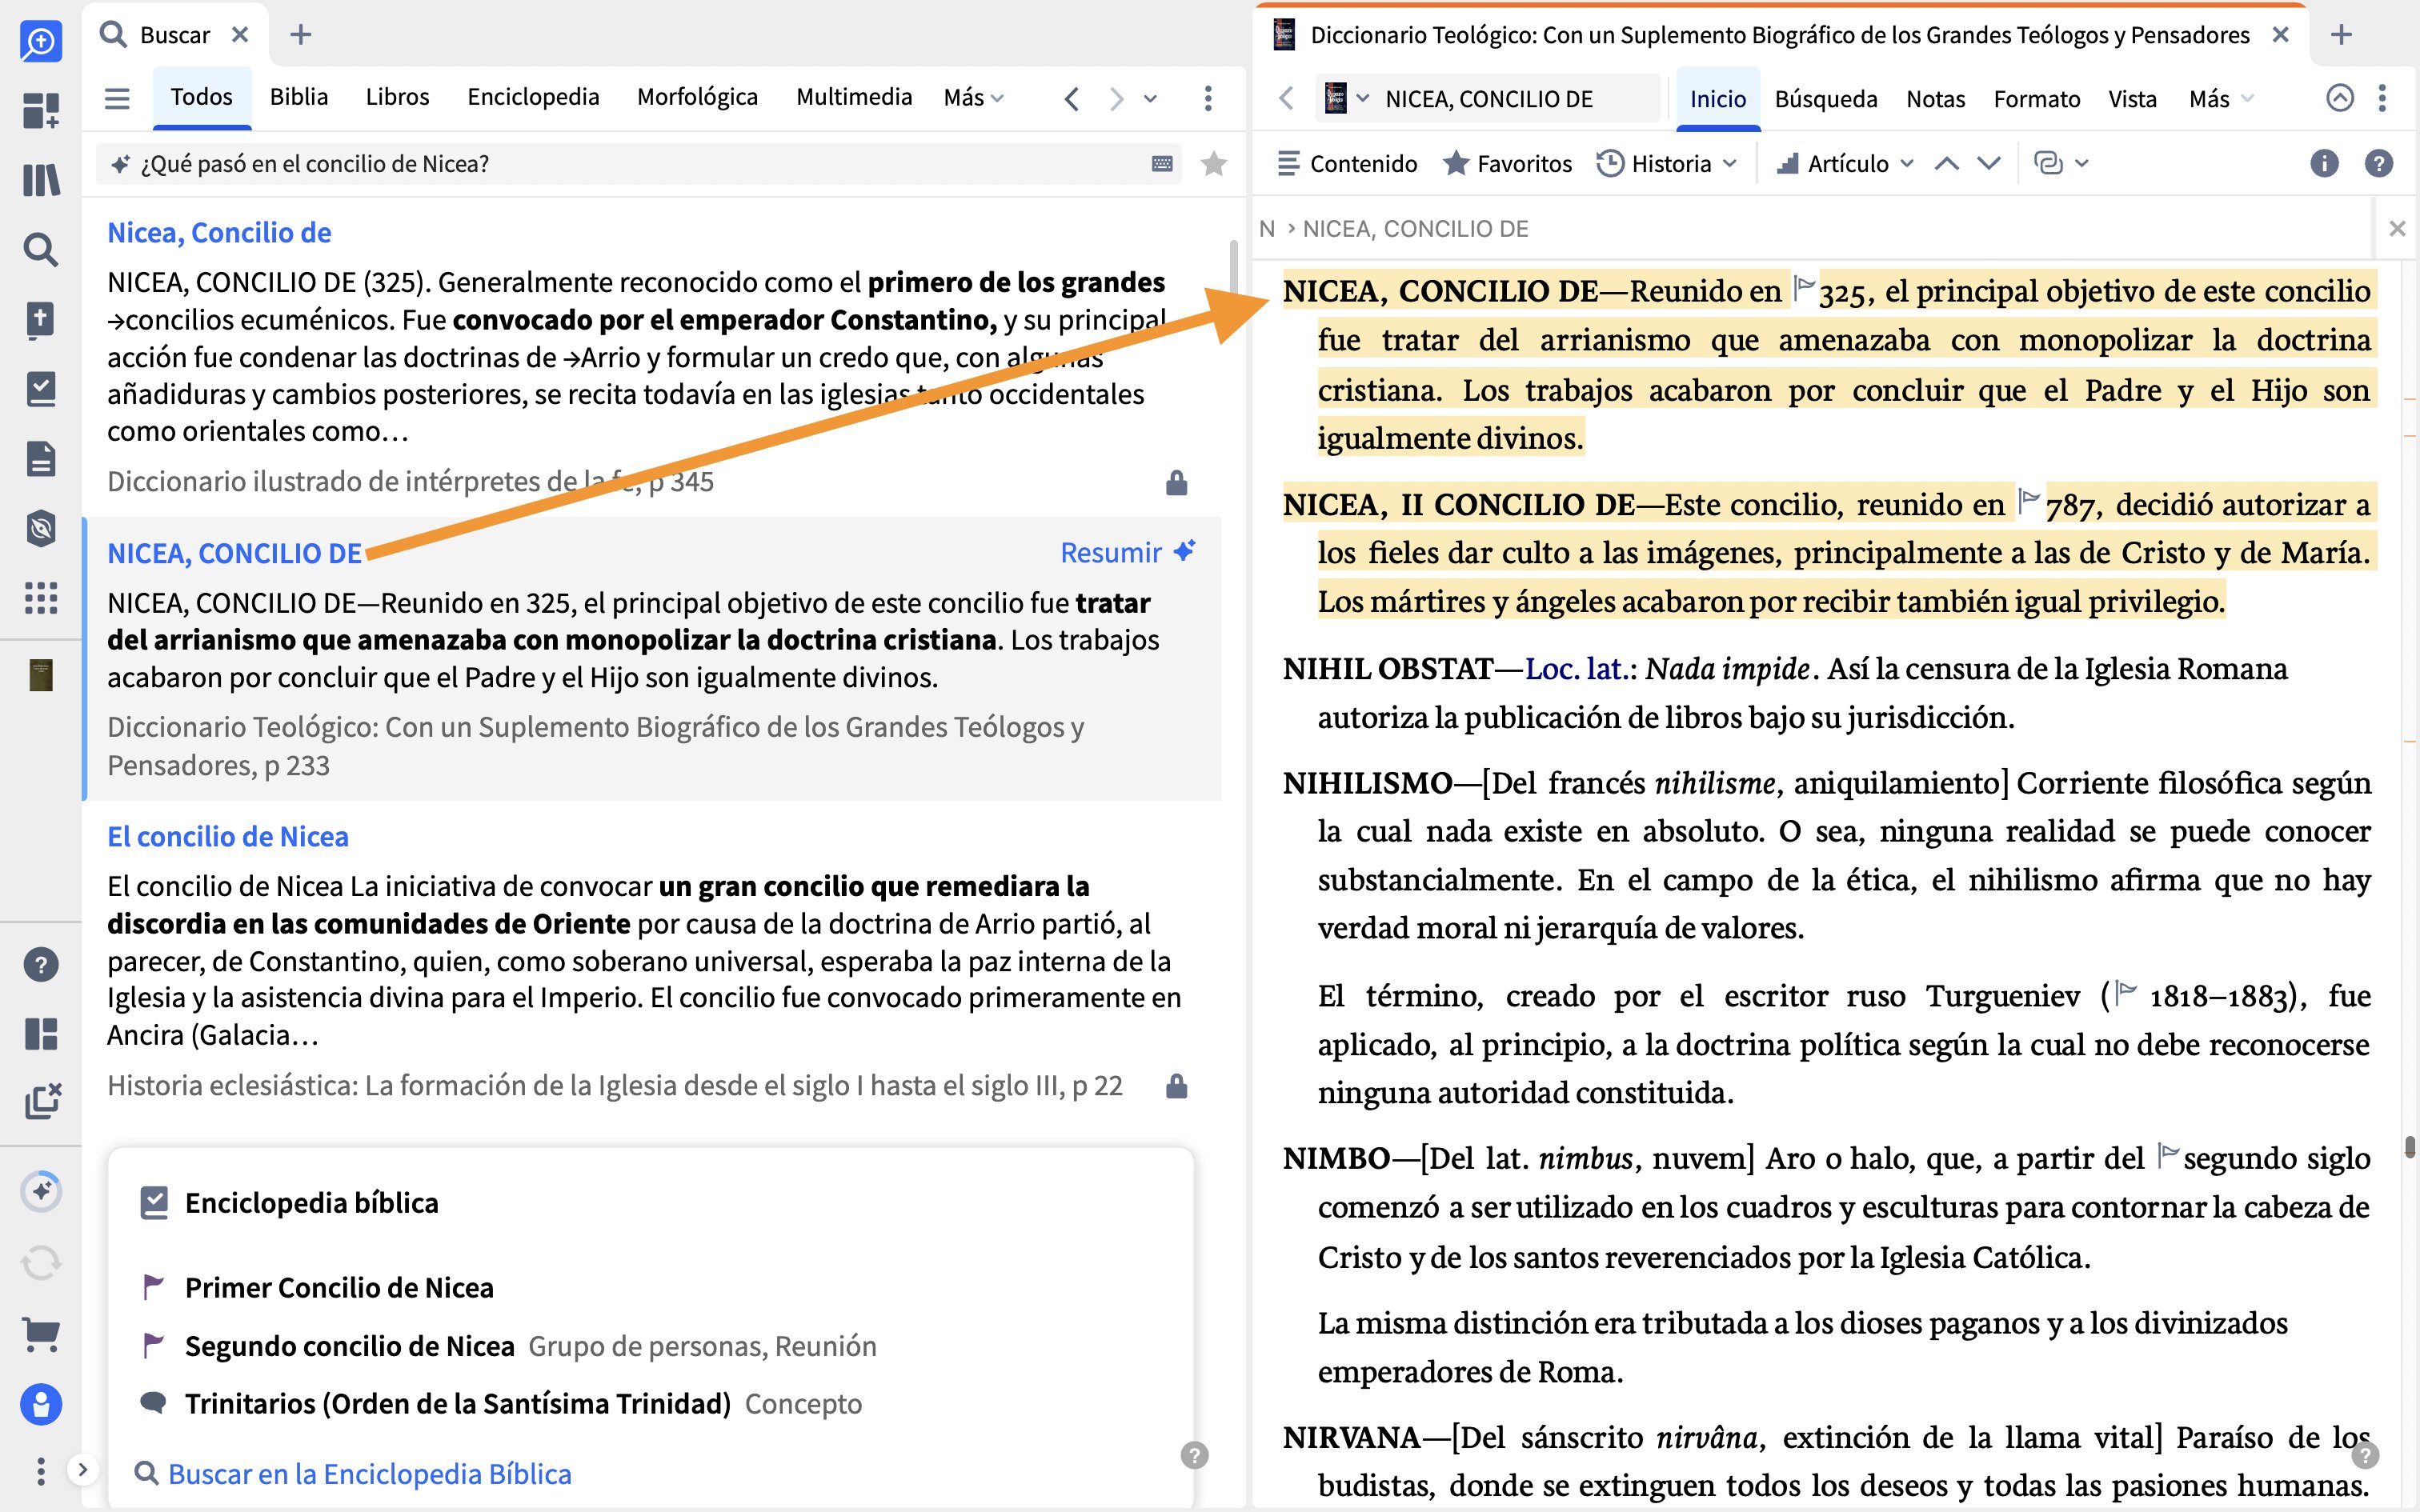Click lock icon on Historia eclesiástica result
The image size is (2420, 1512).
point(1176,1086)
